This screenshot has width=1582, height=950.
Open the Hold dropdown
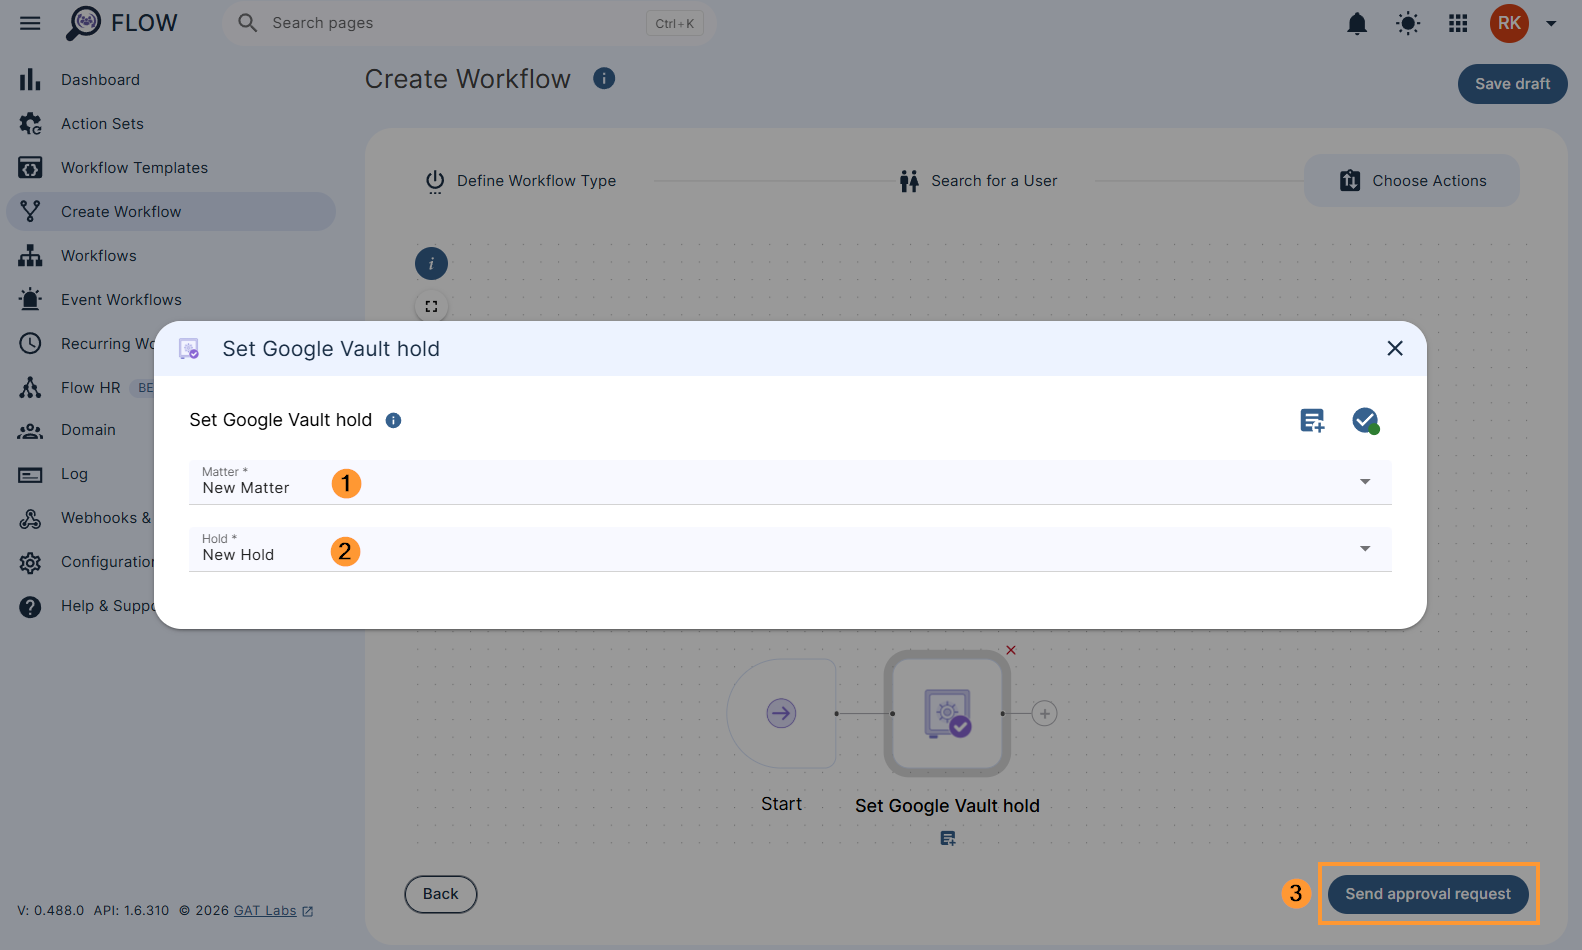coord(790,549)
